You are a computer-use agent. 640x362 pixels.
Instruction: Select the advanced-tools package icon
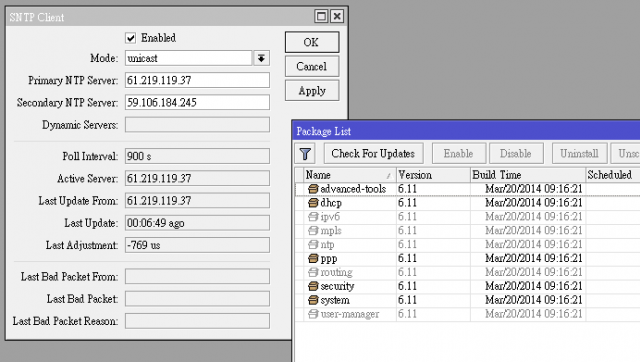click(x=313, y=189)
